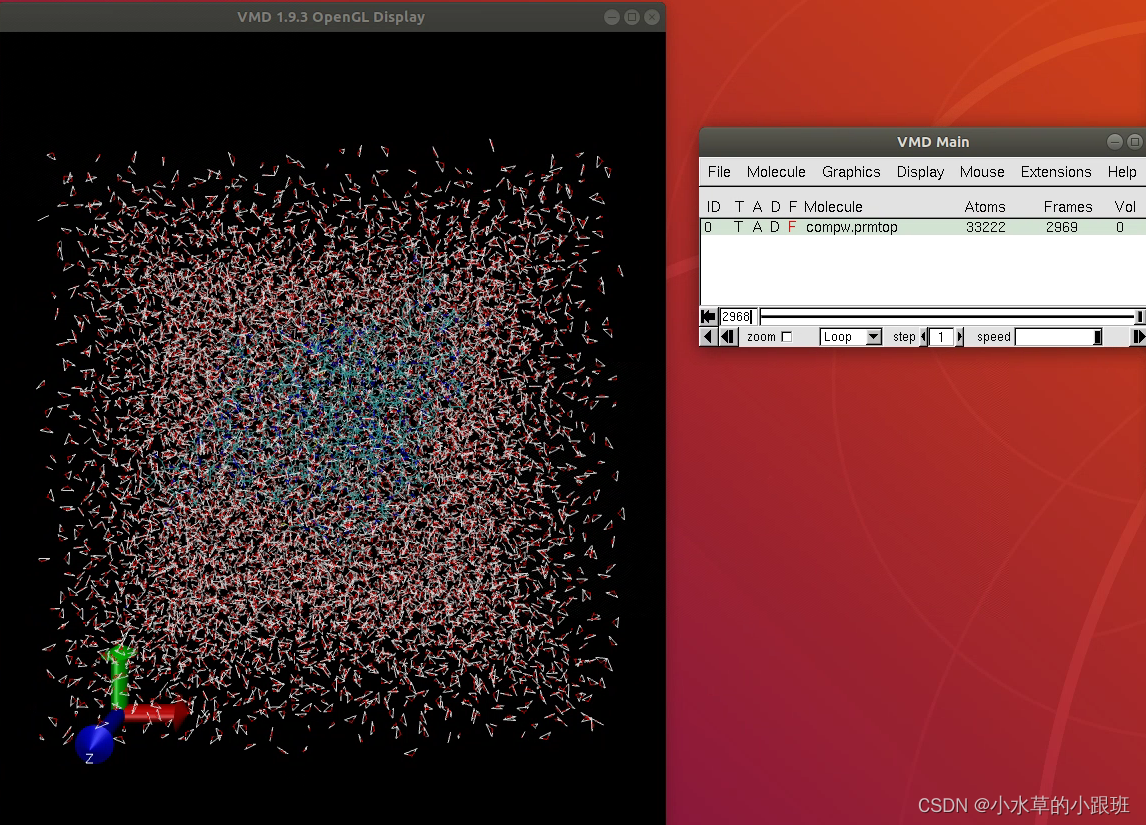
Task: Click the frame number field showing 2968
Action: pos(737,316)
